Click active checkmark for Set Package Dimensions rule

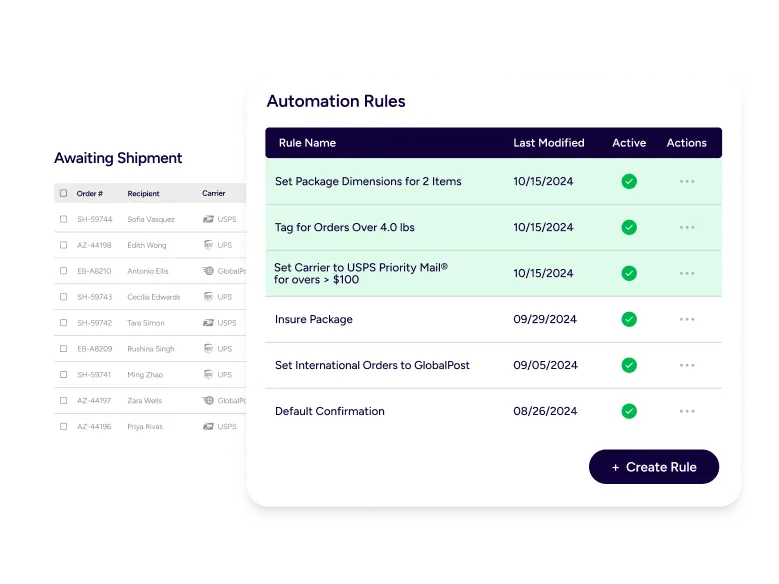tap(629, 181)
